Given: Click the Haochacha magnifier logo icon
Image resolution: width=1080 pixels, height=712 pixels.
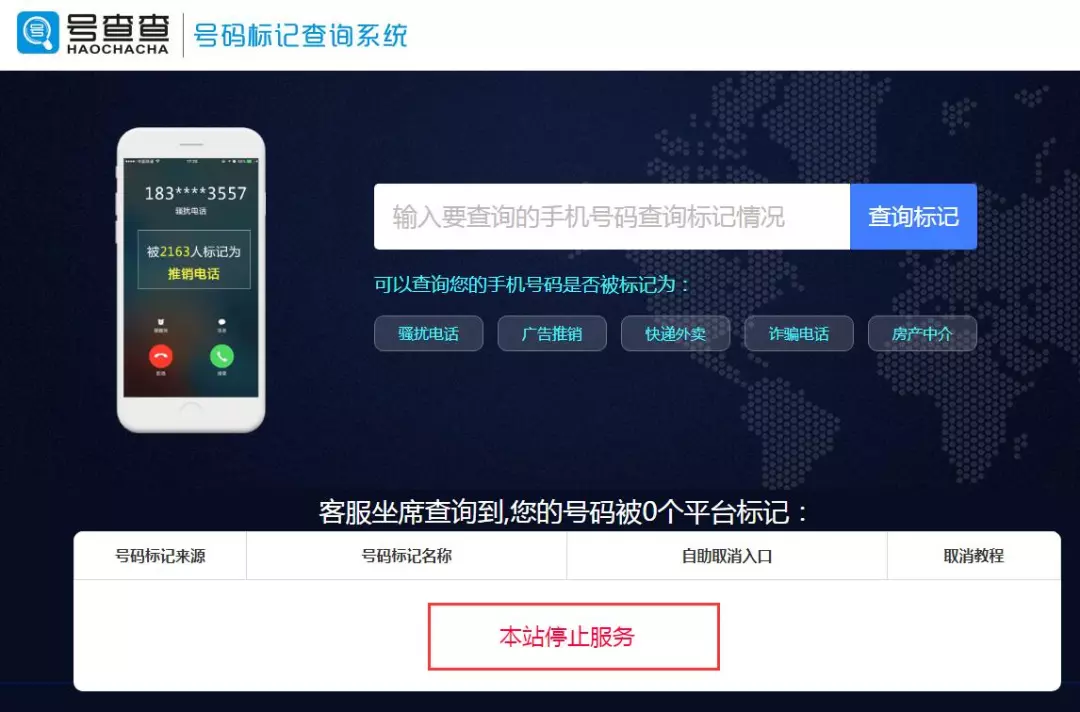Looking at the screenshot, I should coord(38,32).
